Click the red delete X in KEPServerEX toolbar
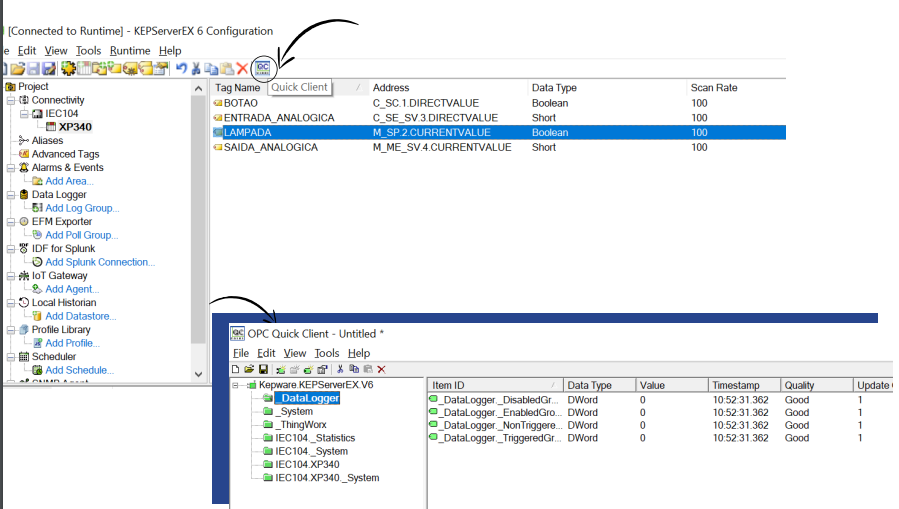The width and height of the screenshot is (899, 509). click(x=242, y=69)
